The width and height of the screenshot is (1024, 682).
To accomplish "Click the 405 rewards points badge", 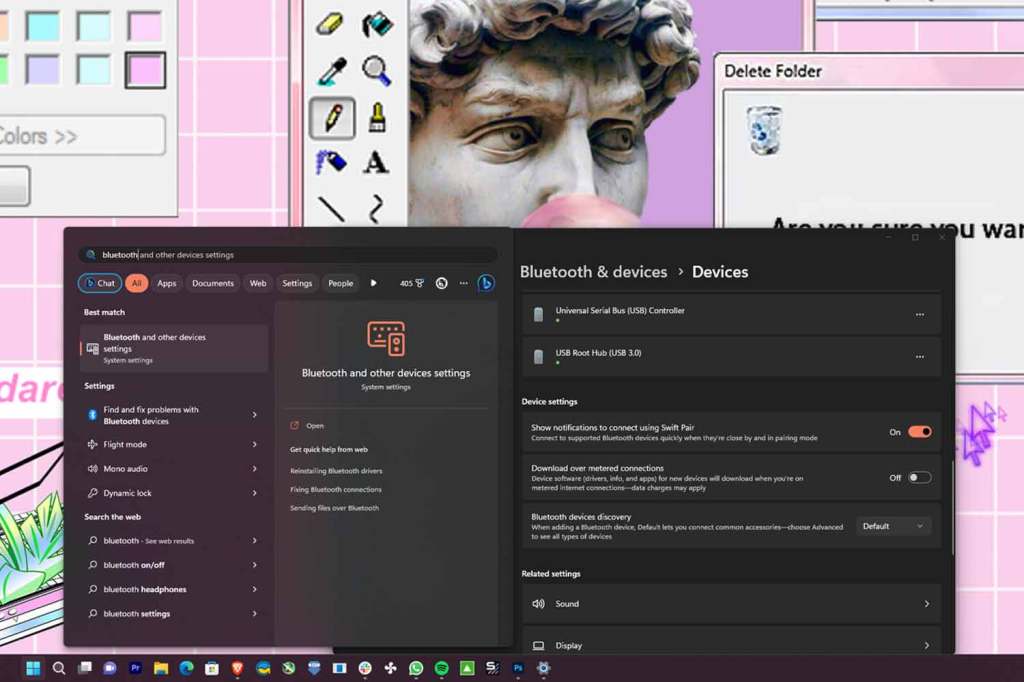I will pos(411,283).
